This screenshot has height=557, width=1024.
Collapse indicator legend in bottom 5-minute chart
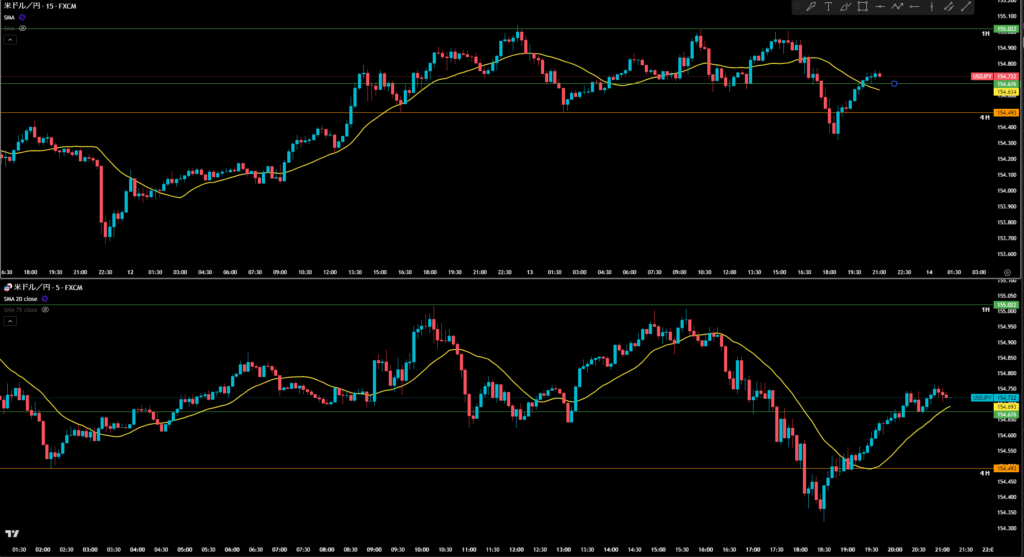8,323
